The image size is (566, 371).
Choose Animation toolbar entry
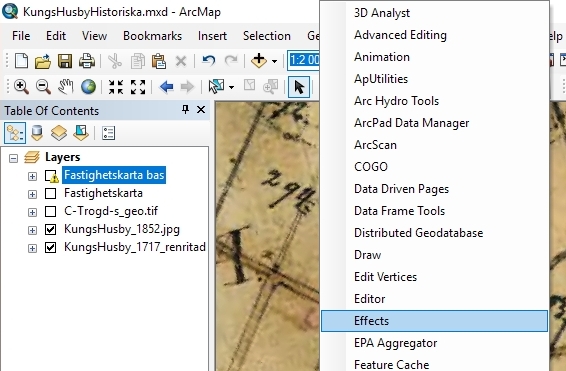[434, 57]
